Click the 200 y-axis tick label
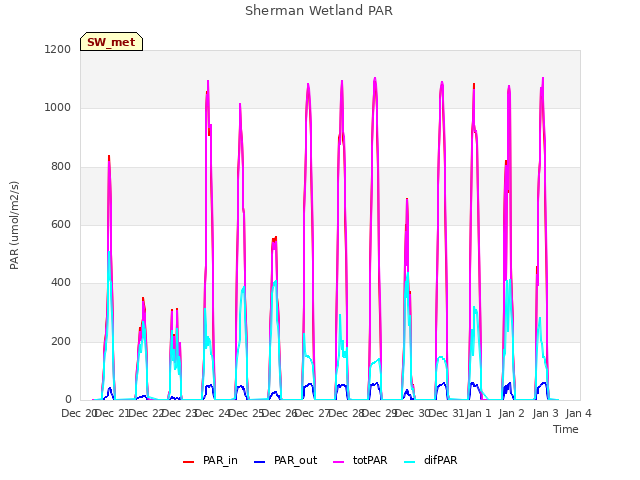 click(61, 342)
